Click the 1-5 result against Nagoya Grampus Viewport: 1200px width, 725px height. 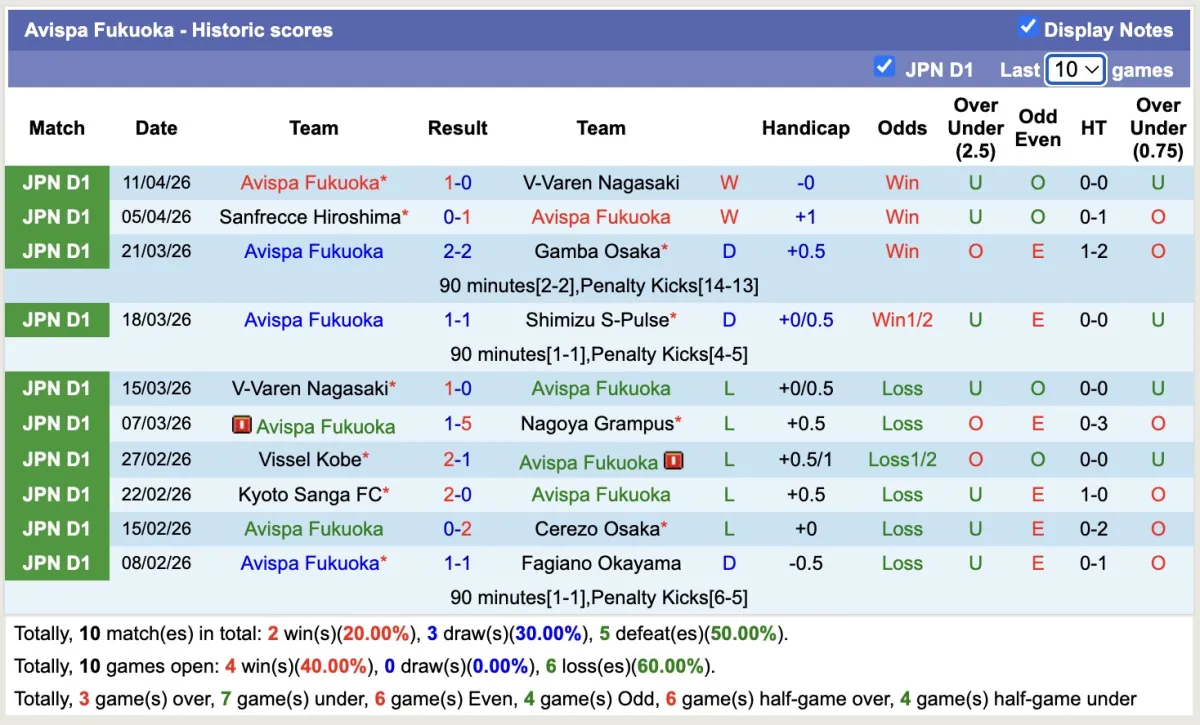[x=457, y=424]
